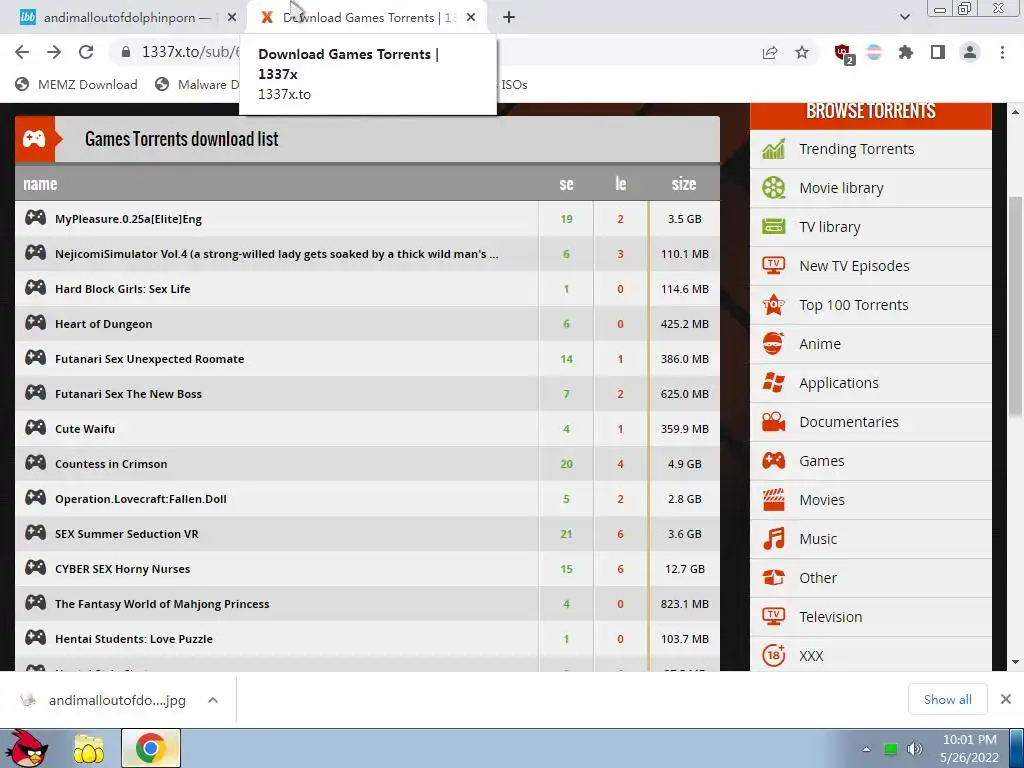The image size is (1024, 768).
Task: Click the Movie library film reel icon
Action: [x=773, y=188]
